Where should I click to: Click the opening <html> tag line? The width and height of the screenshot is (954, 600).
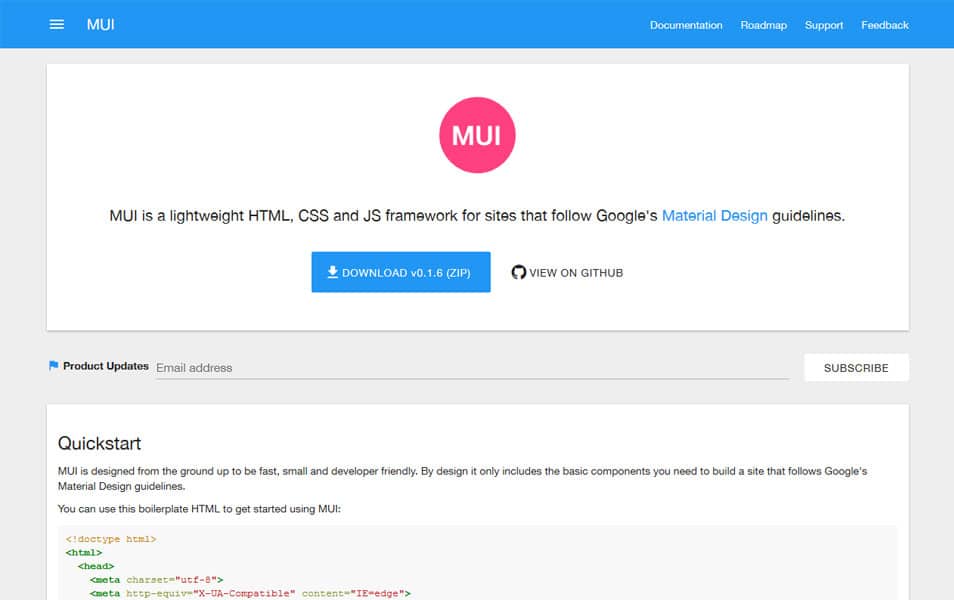pos(84,553)
